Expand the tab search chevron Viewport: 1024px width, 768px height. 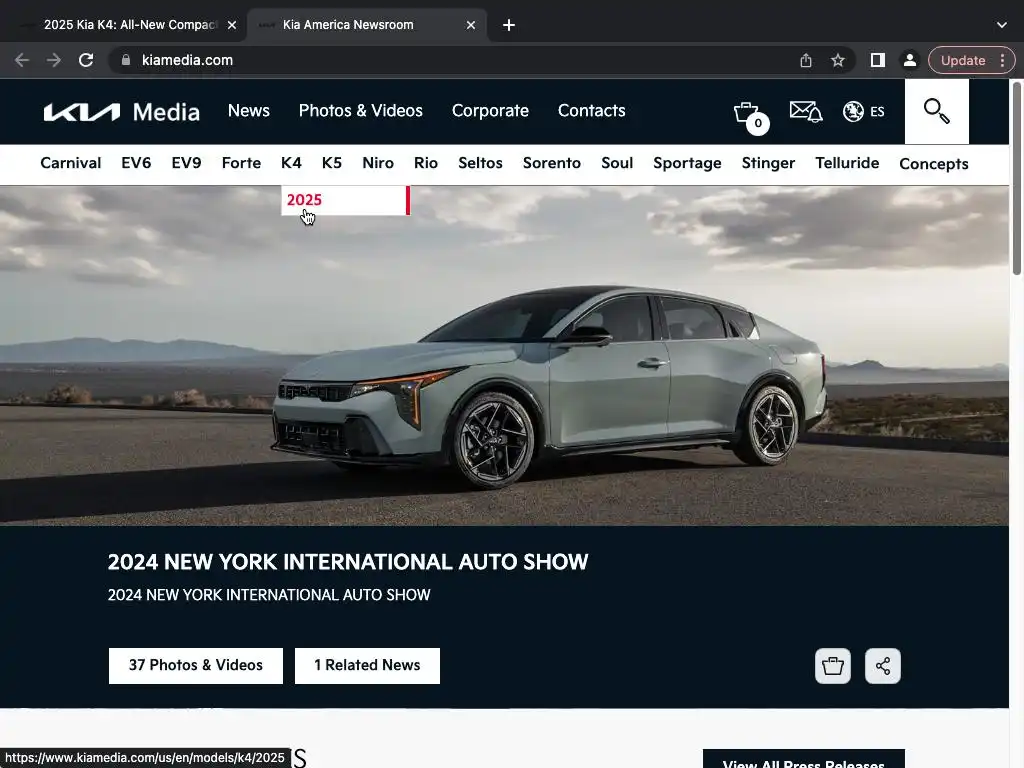(x=1002, y=25)
